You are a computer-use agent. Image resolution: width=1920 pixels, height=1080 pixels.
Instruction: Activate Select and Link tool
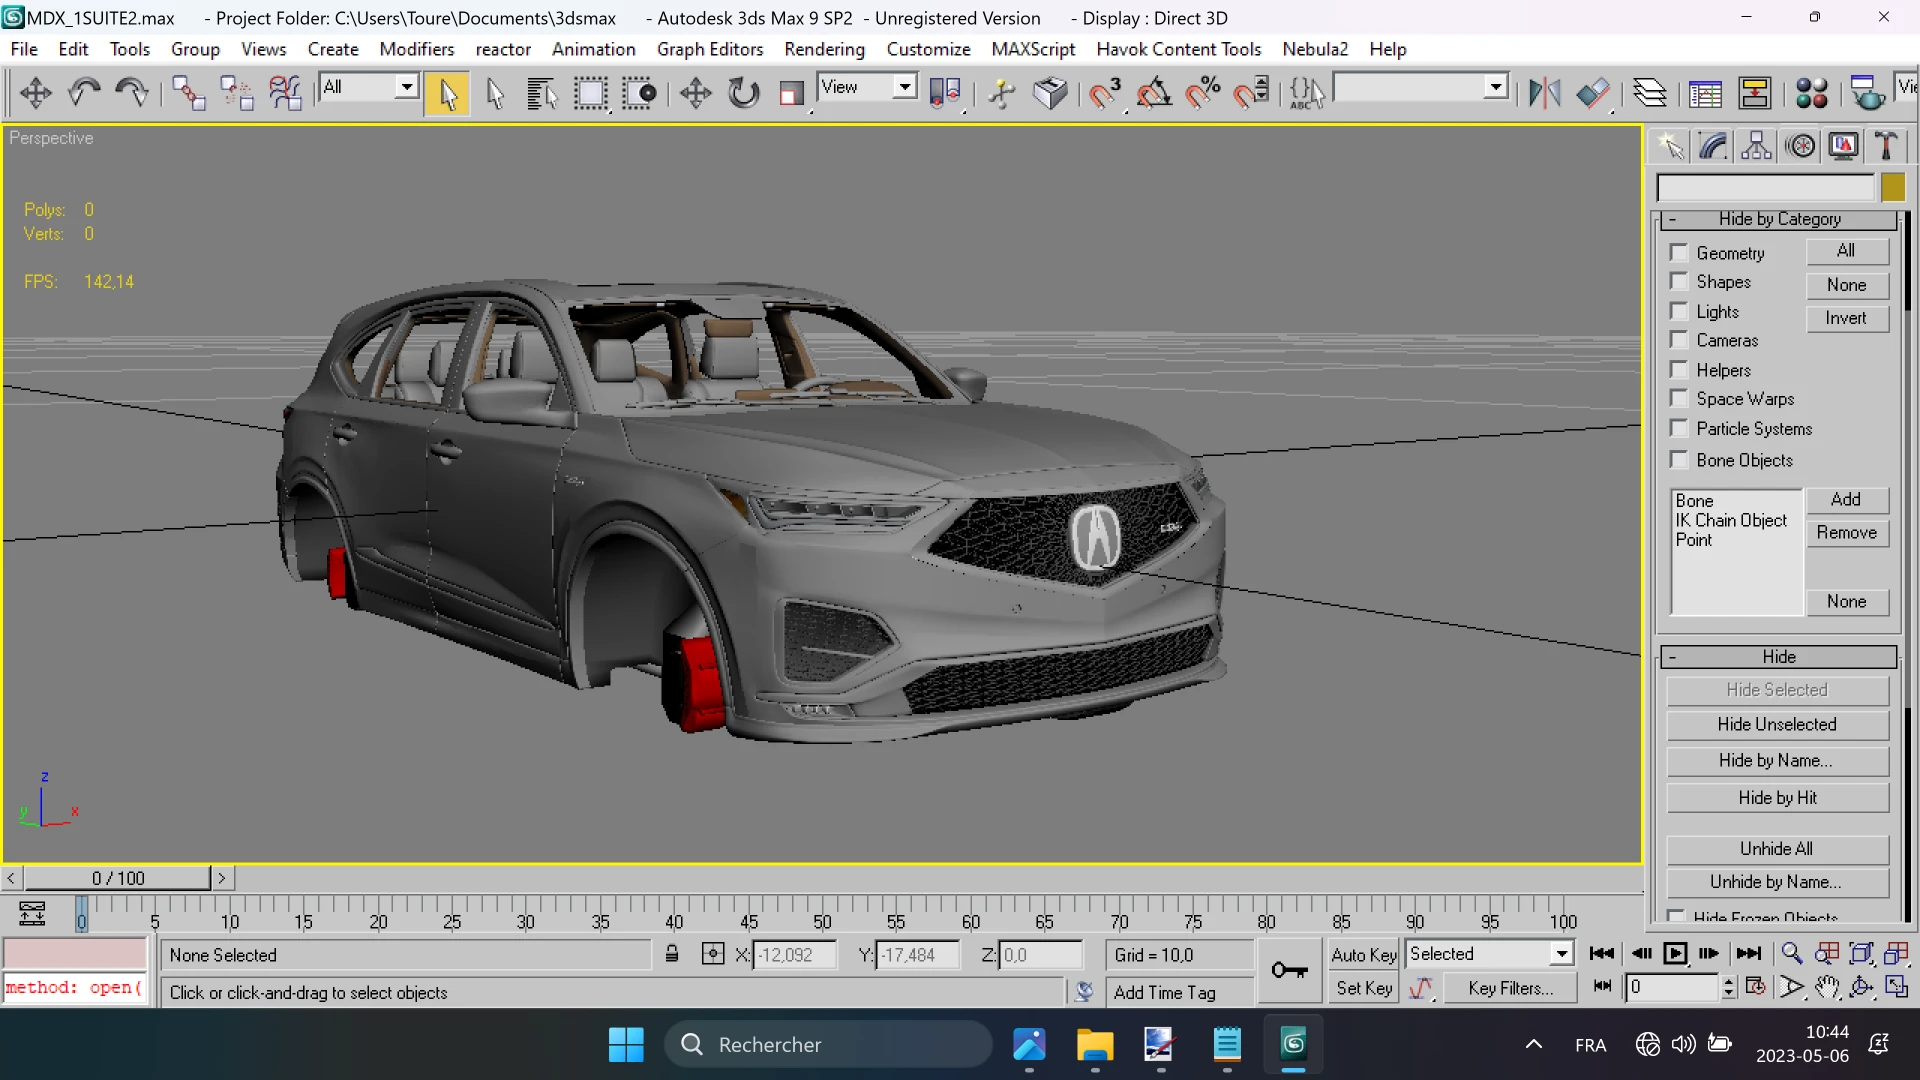point(188,93)
